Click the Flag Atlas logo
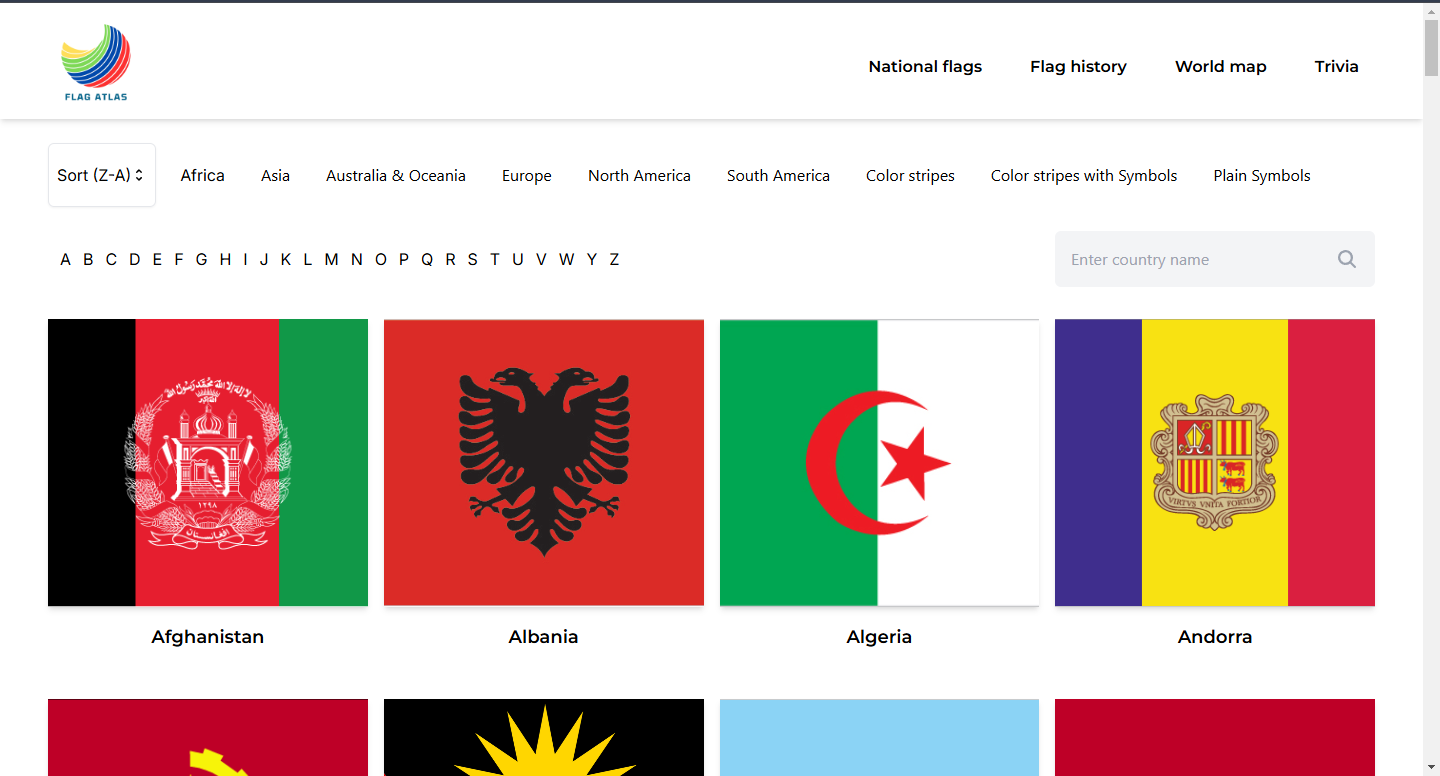The width and height of the screenshot is (1440, 776). 96,63
